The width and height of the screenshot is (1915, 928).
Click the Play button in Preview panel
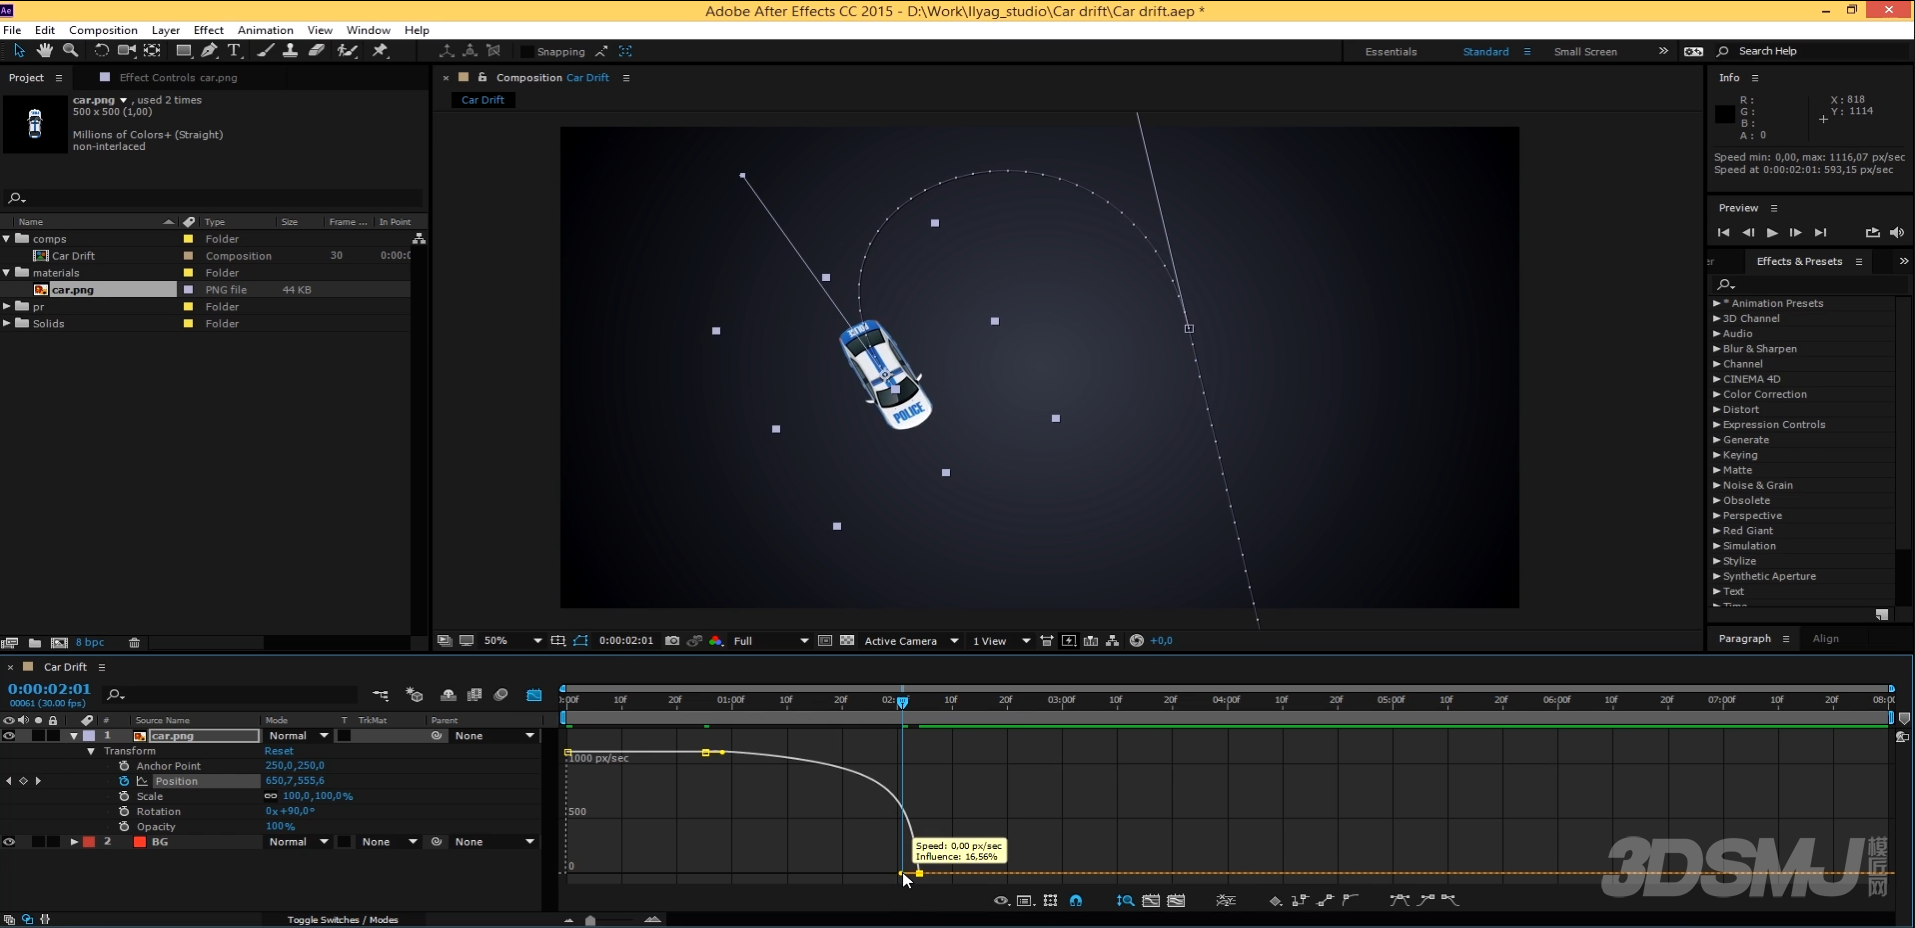click(1772, 233)
